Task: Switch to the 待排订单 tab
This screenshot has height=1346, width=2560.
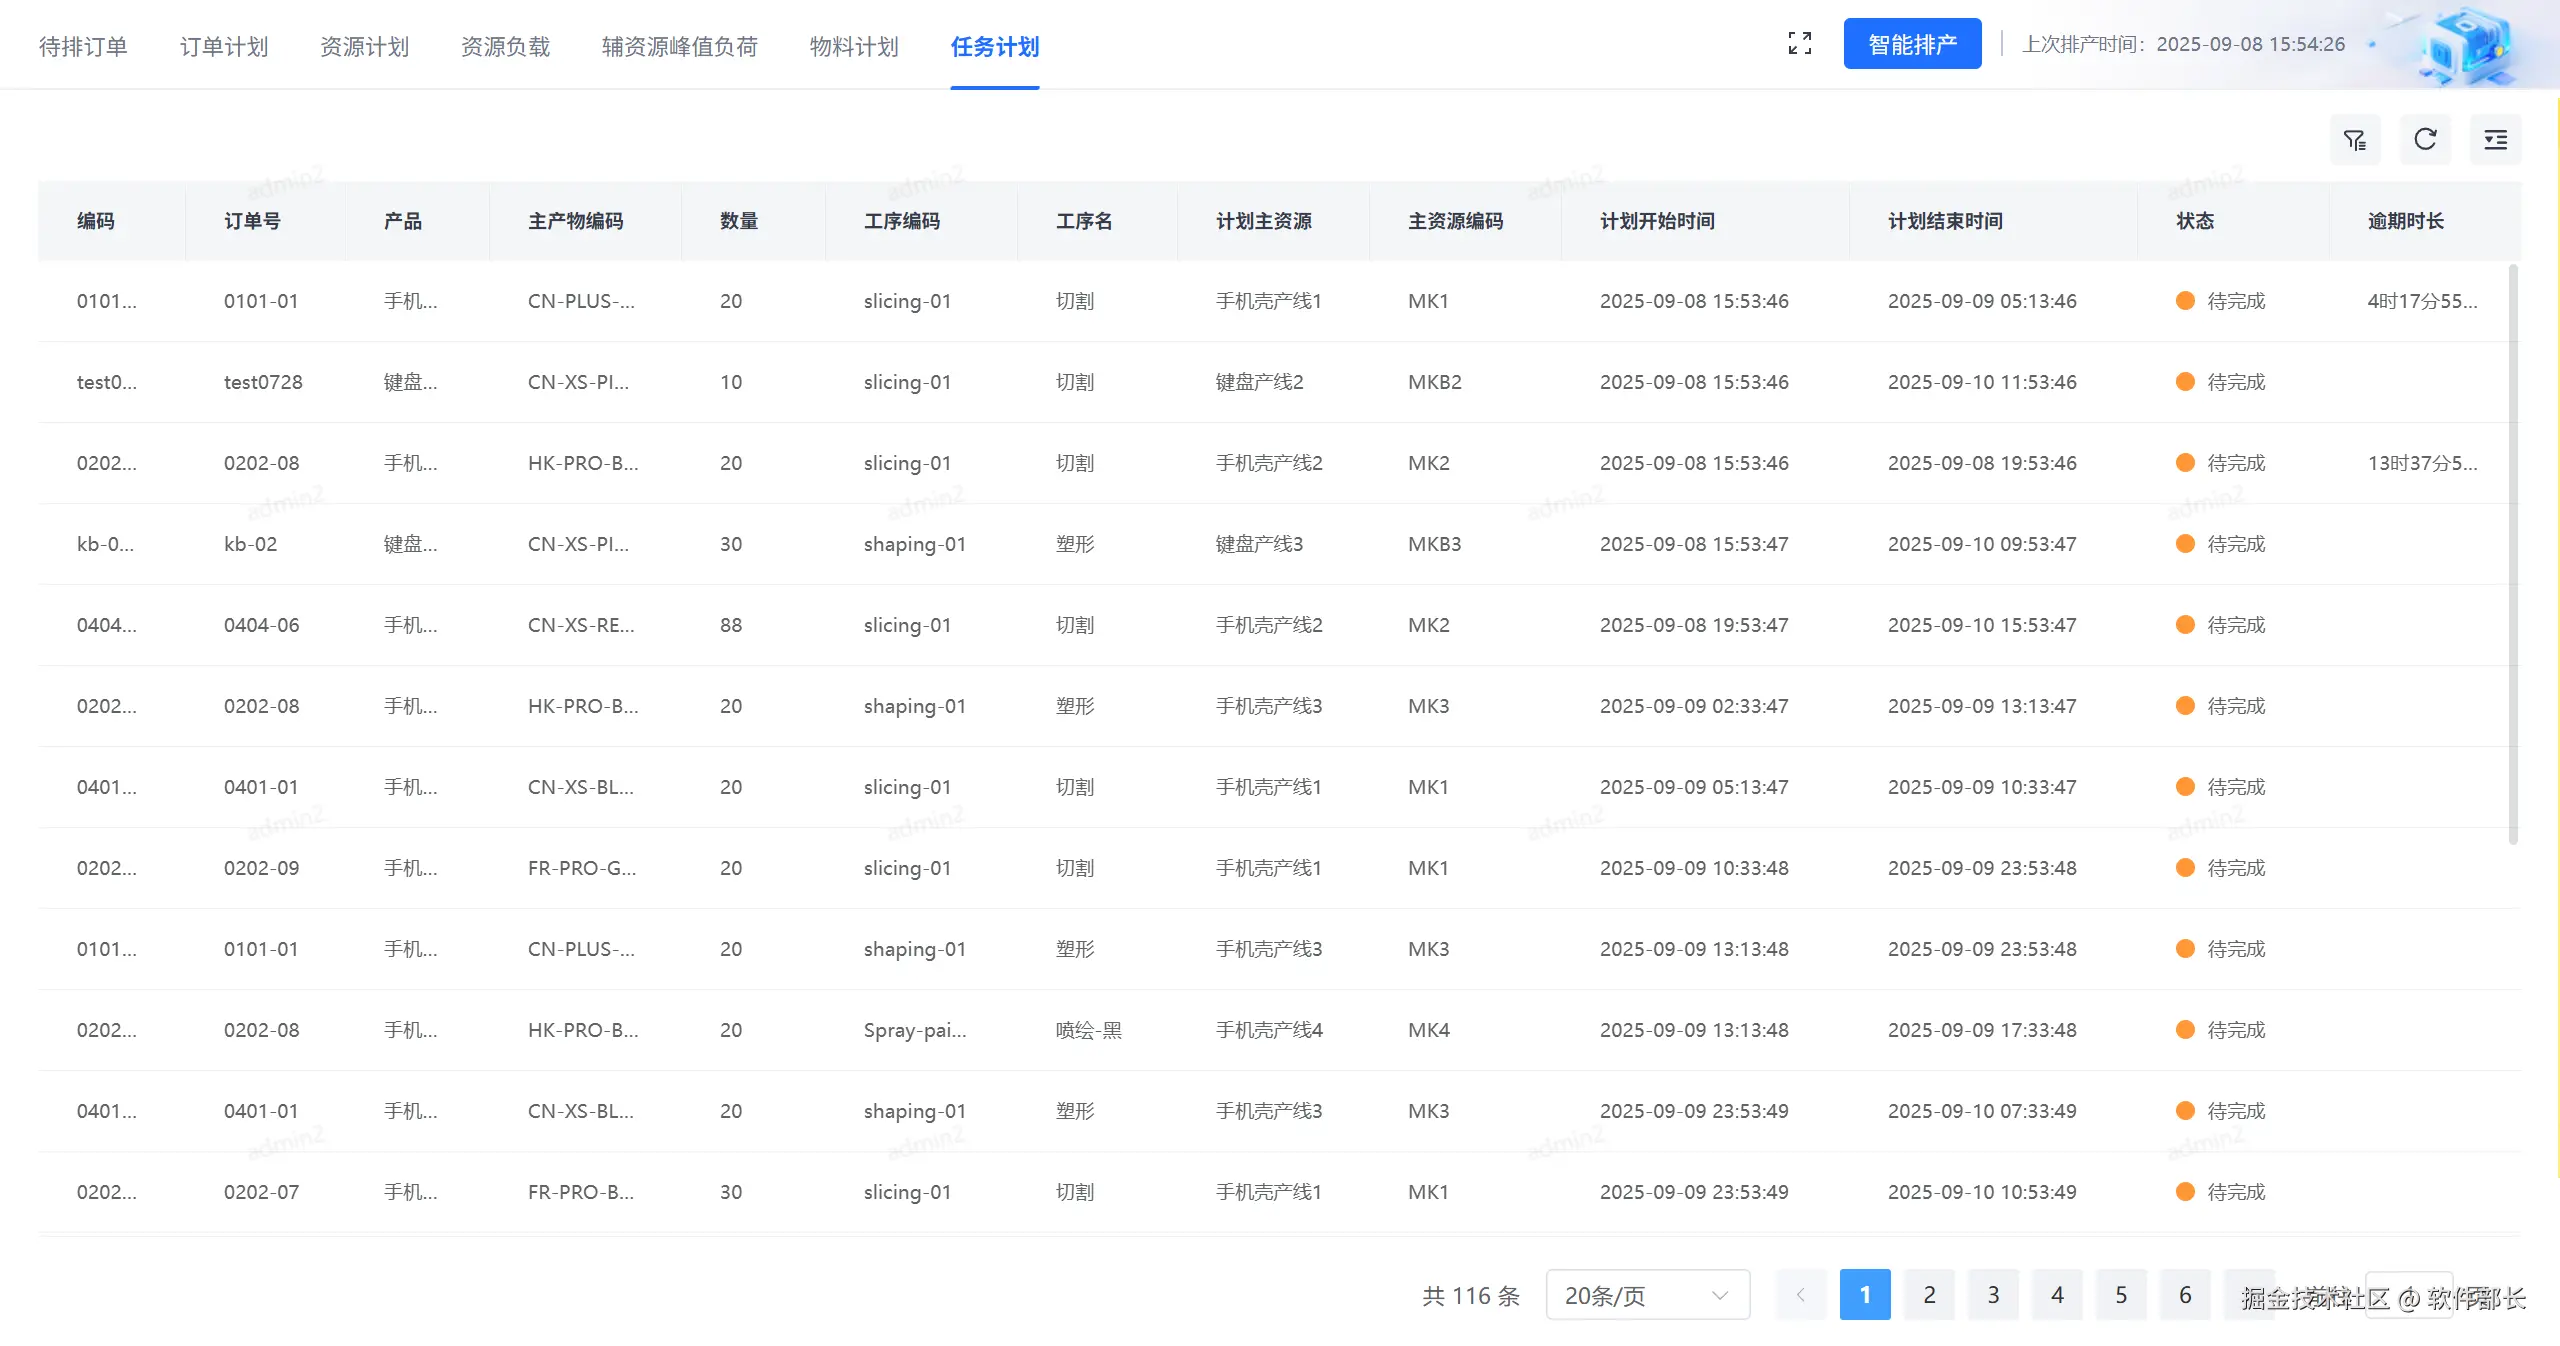Action: click(83, 47)
